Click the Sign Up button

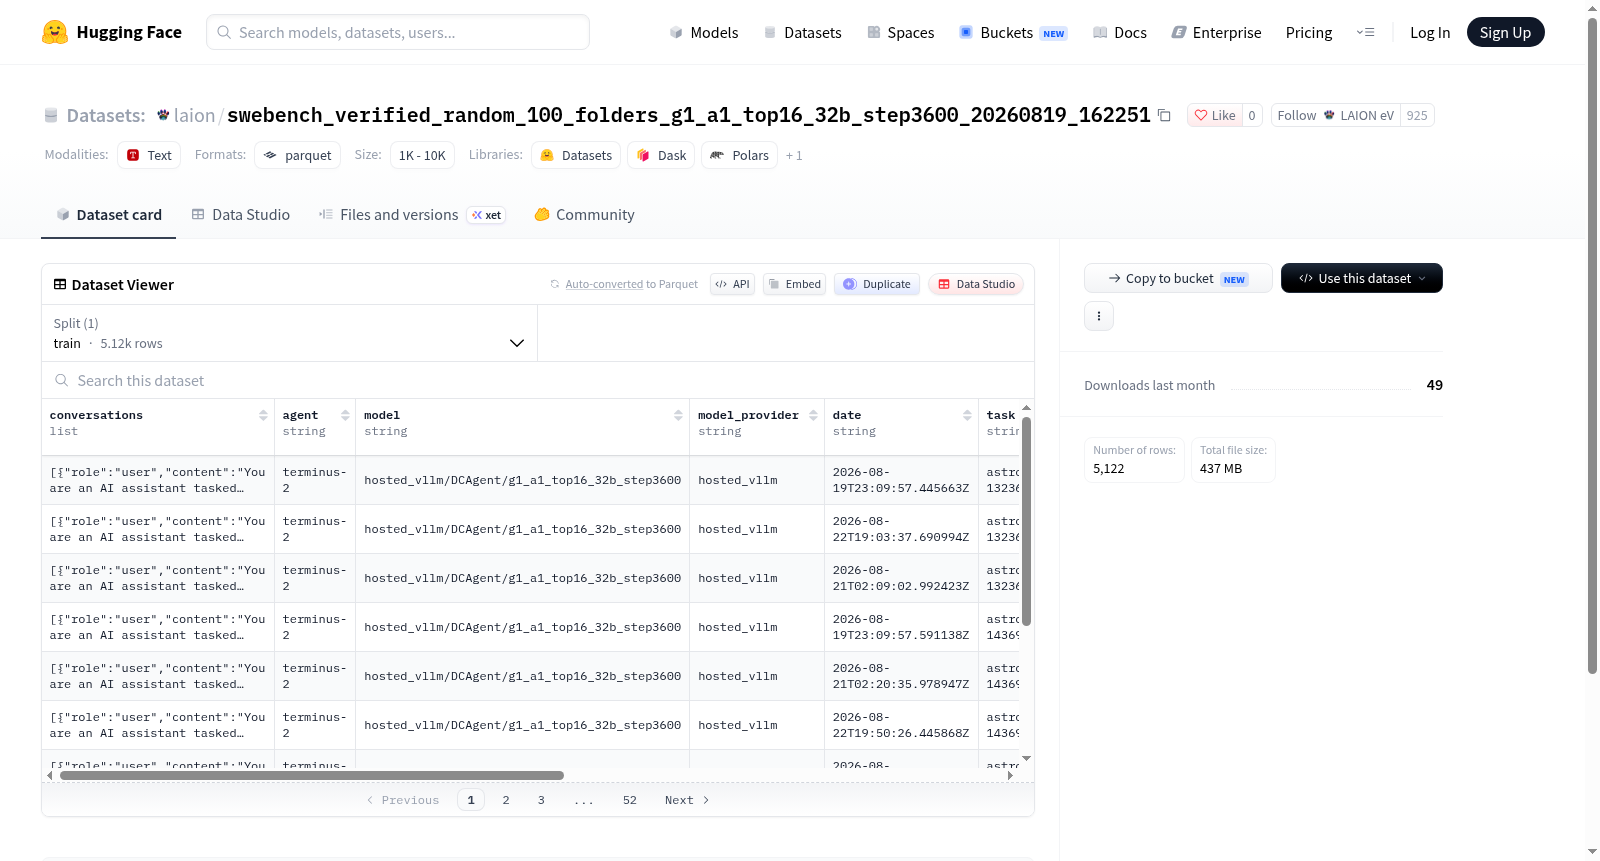[x=1505, y=32]
